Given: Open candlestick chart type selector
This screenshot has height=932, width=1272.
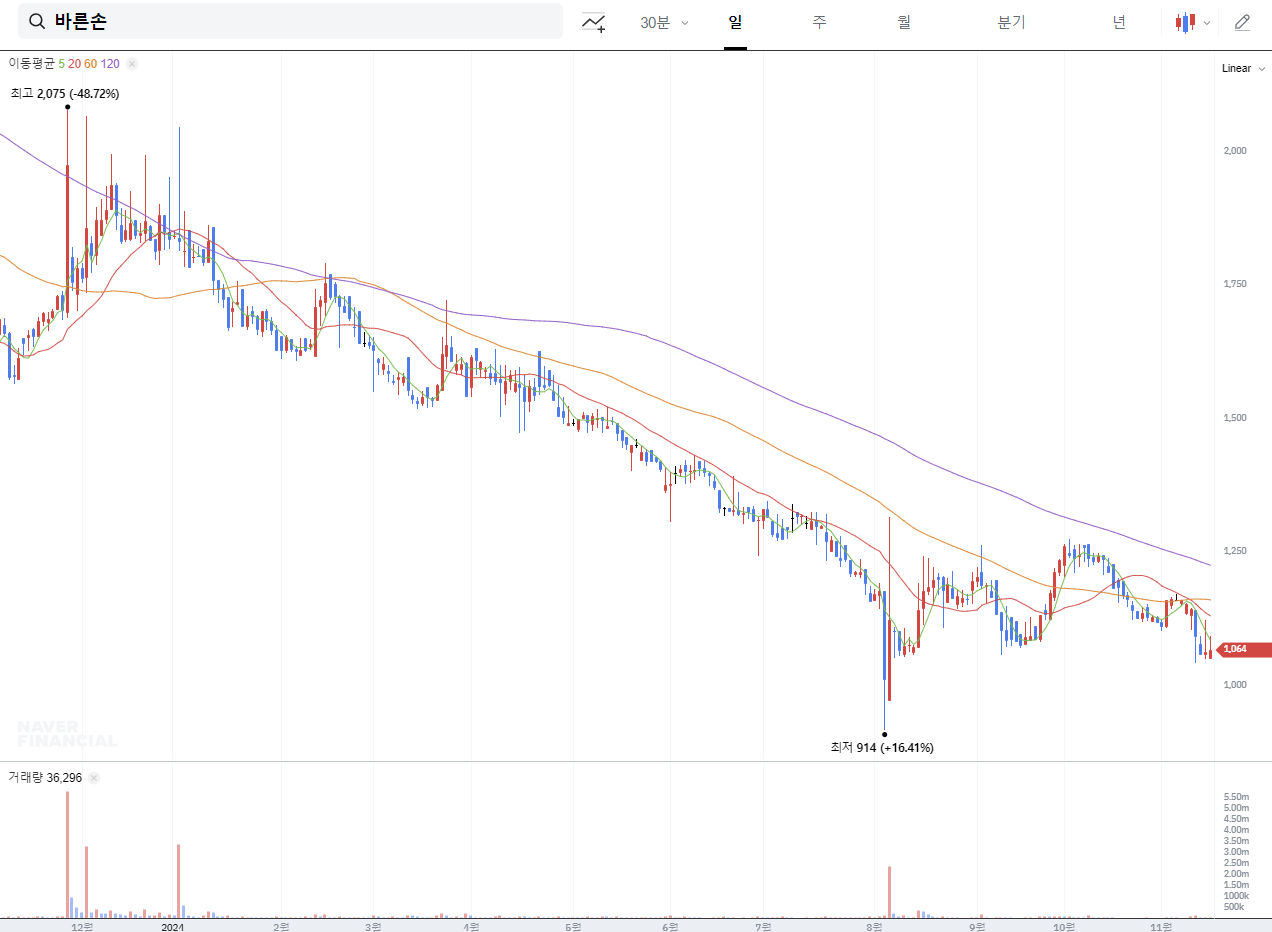Looking at the screenshot, I should [1186, 22].
